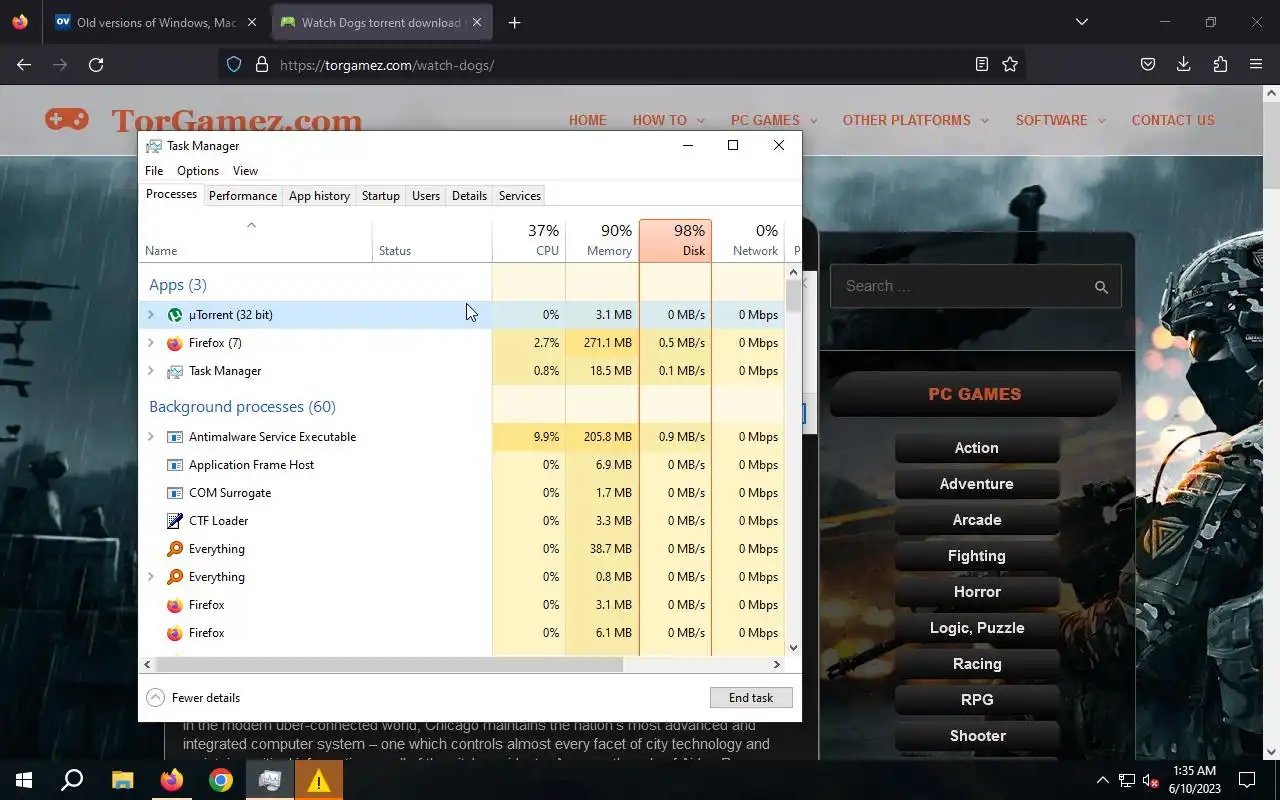Expand the Firefox (7) process group
Image resolution: width=1280 pixels, height=800 pixels.
point(151,343)
